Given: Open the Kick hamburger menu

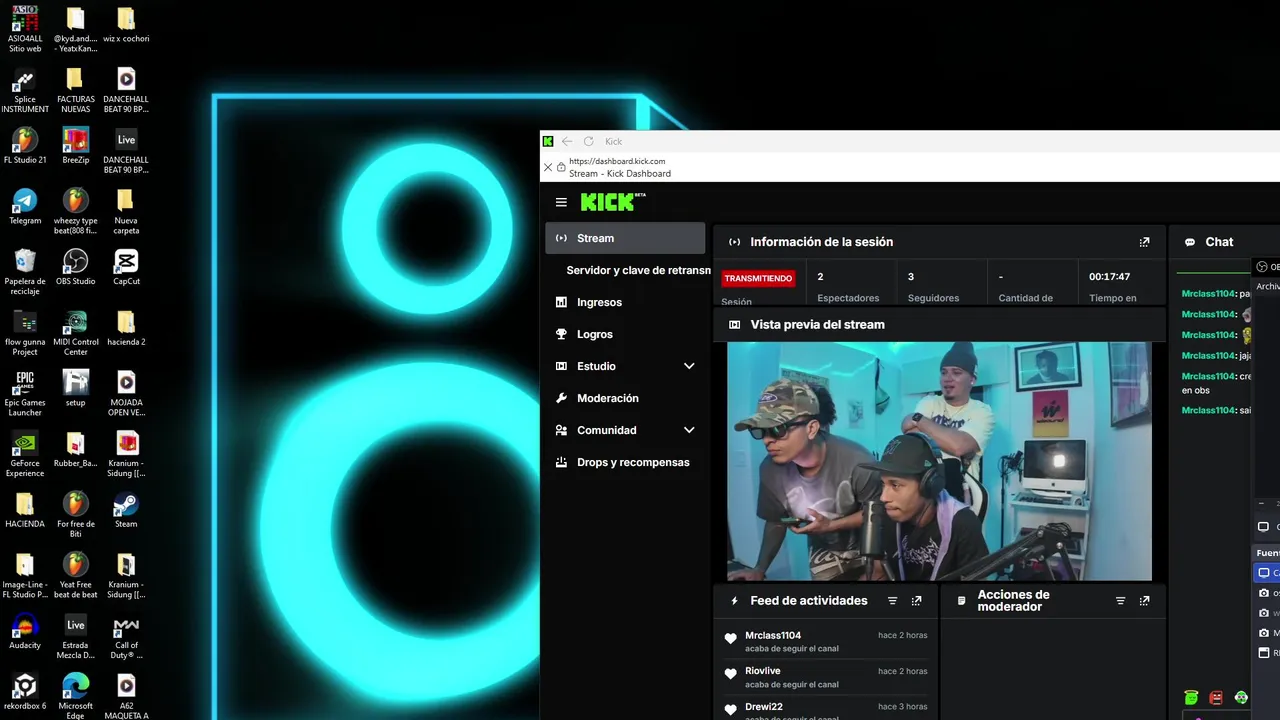Looking at the screenshot, I should [561, 202].
